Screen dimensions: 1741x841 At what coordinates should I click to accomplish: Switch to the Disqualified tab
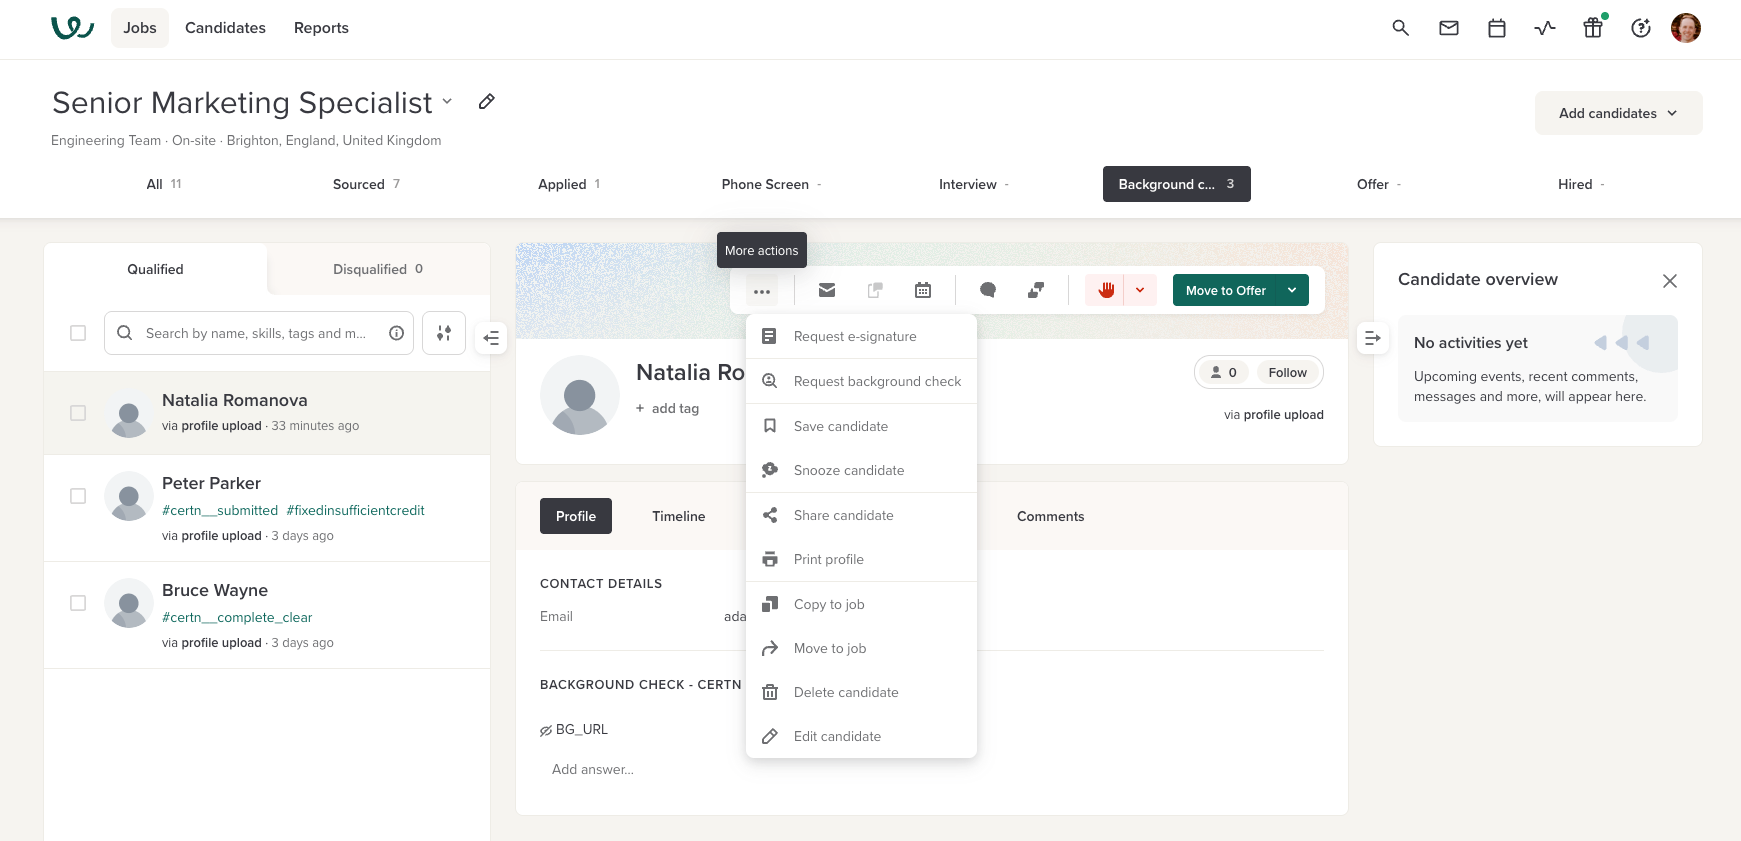pyautogui.click(x=377, y=269)
